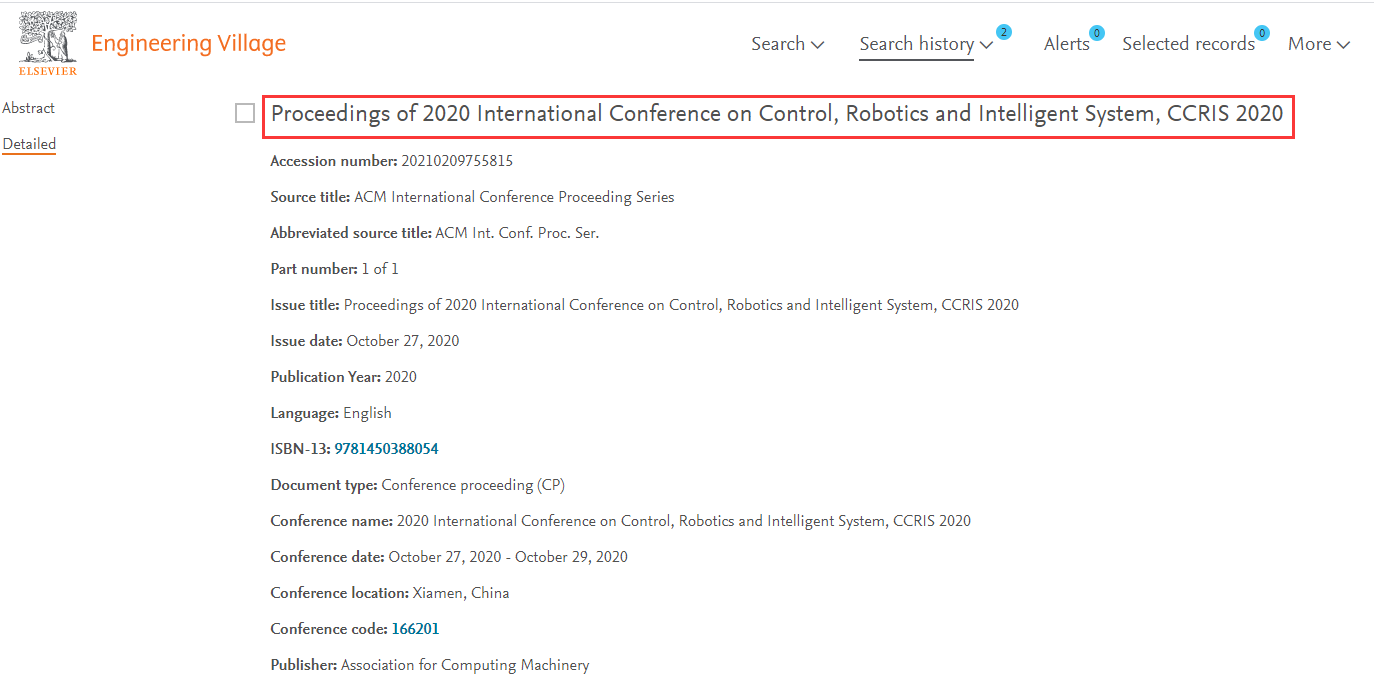This screenshot has width=1374, height=688.
Task: Click the Selected records count badge
Action: coord(1261,33)
